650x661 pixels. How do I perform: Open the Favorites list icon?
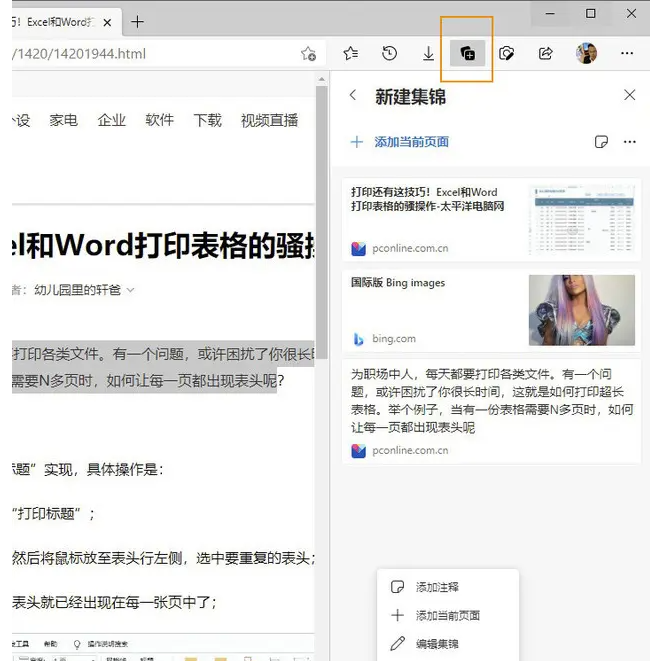click(351, 54)
